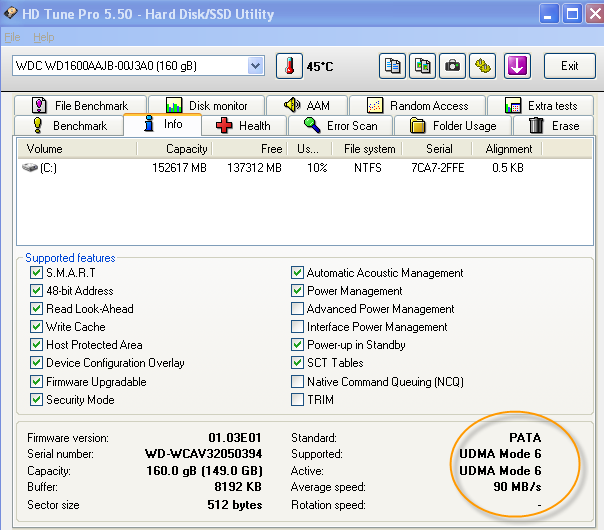This screenshot has width=604, height=530.
Task: Open the Help menu
Action: 44,37
